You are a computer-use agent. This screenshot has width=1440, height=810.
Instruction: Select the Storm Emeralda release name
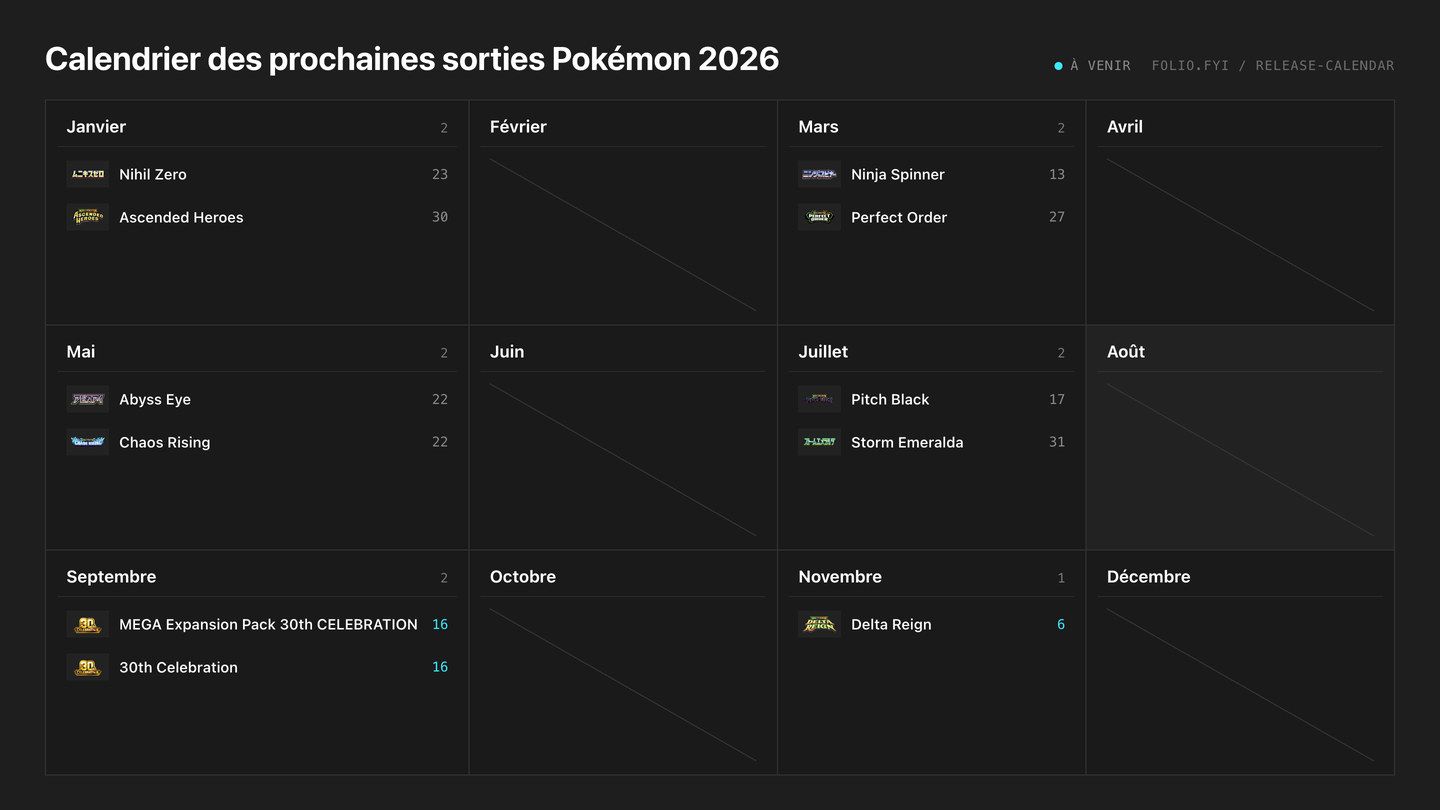907,442
